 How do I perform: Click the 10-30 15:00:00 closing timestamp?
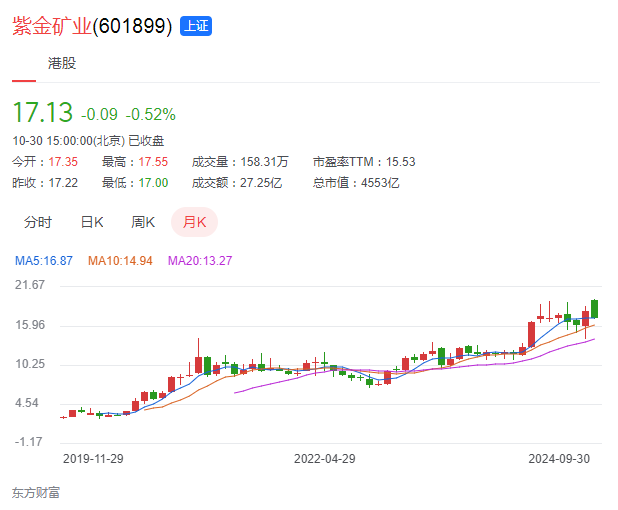(88, 141)
